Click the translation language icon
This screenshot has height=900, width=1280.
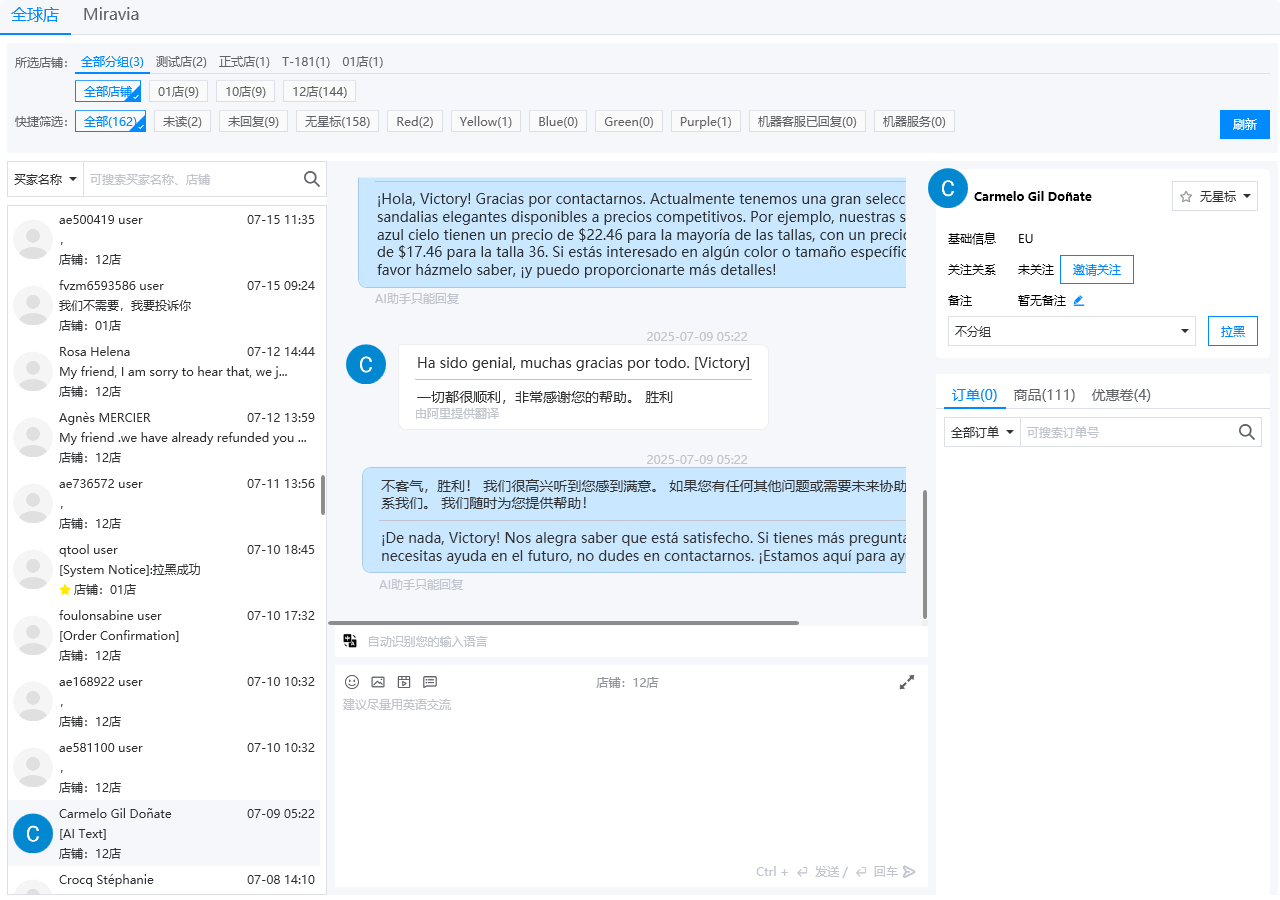350,641
